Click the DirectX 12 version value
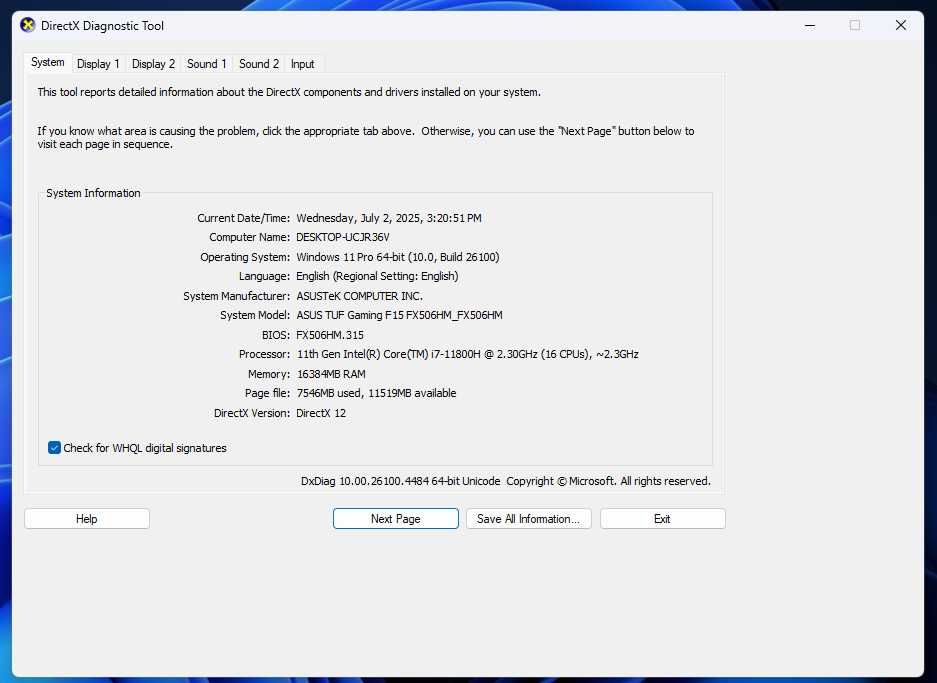 pos(321,413)
